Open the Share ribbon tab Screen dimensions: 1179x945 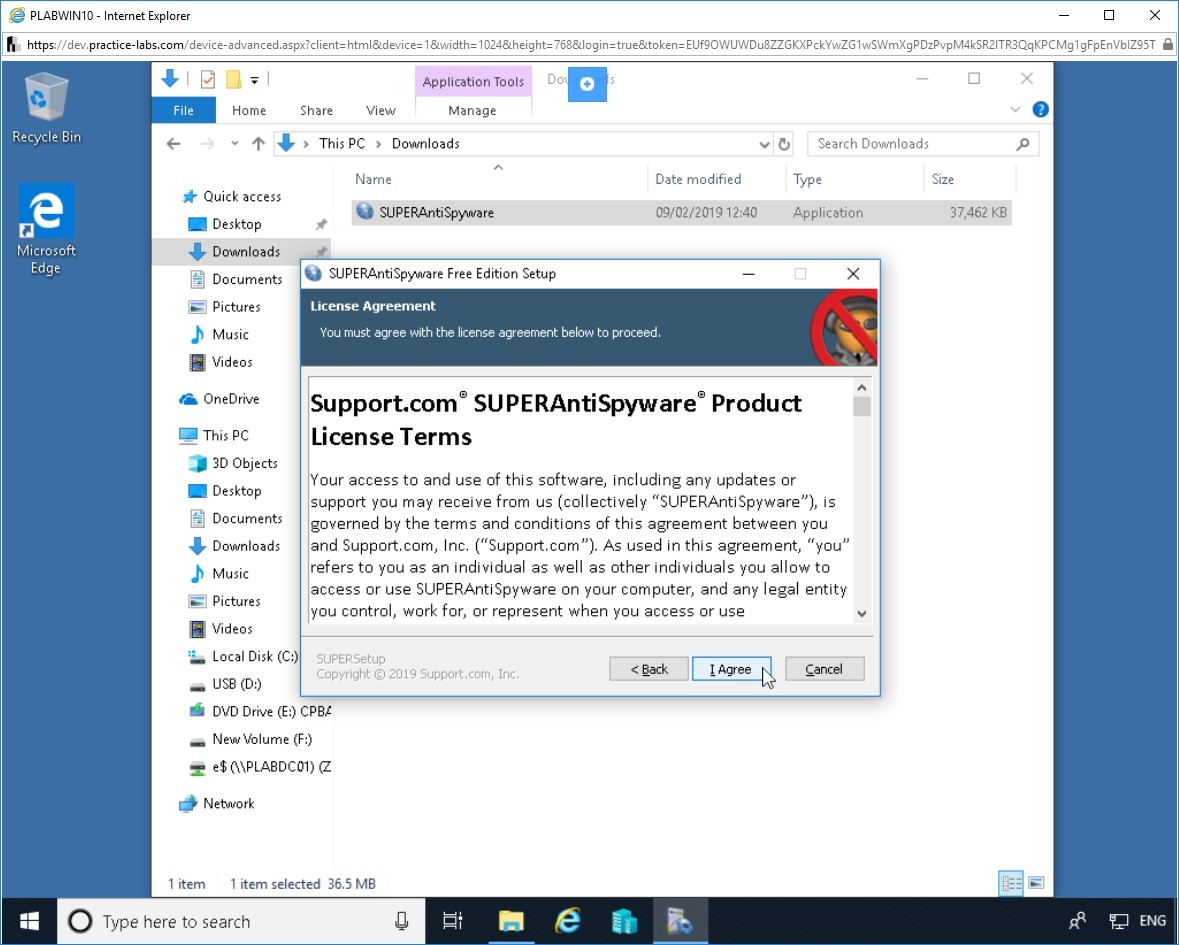316,111
